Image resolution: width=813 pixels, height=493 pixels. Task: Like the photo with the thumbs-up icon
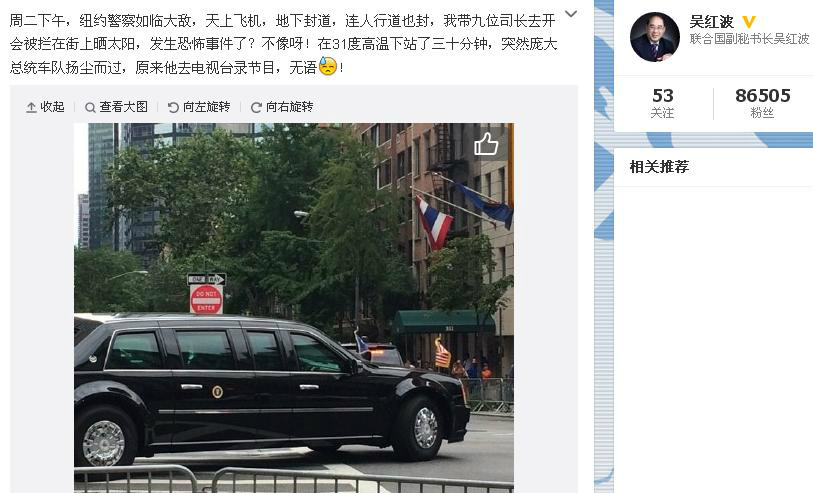[x=486, y=144]
